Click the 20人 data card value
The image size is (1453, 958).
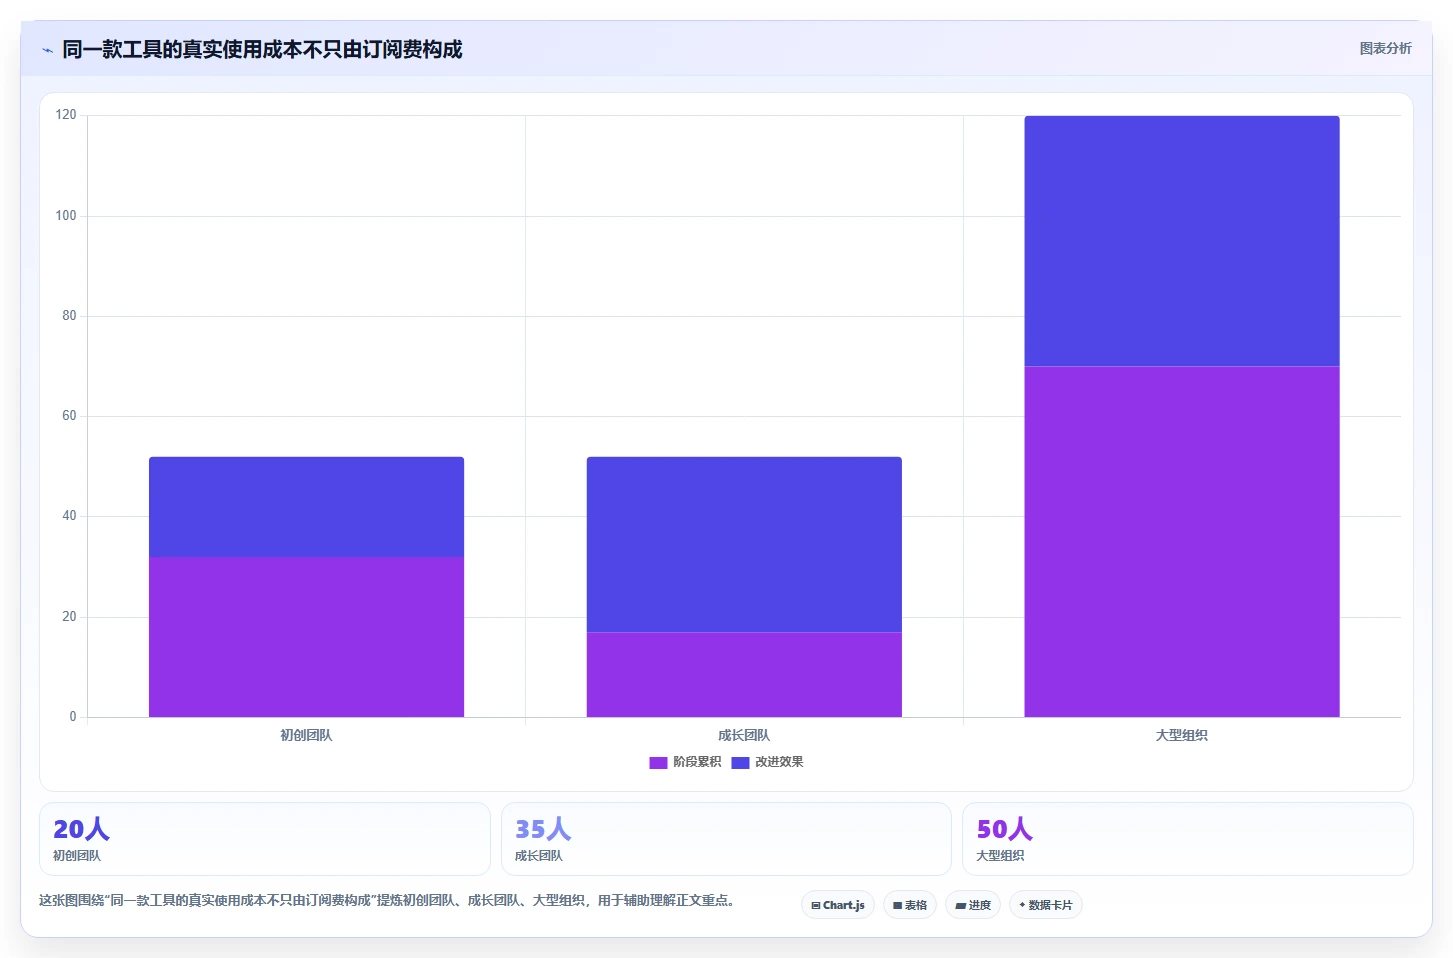[81, 829]
